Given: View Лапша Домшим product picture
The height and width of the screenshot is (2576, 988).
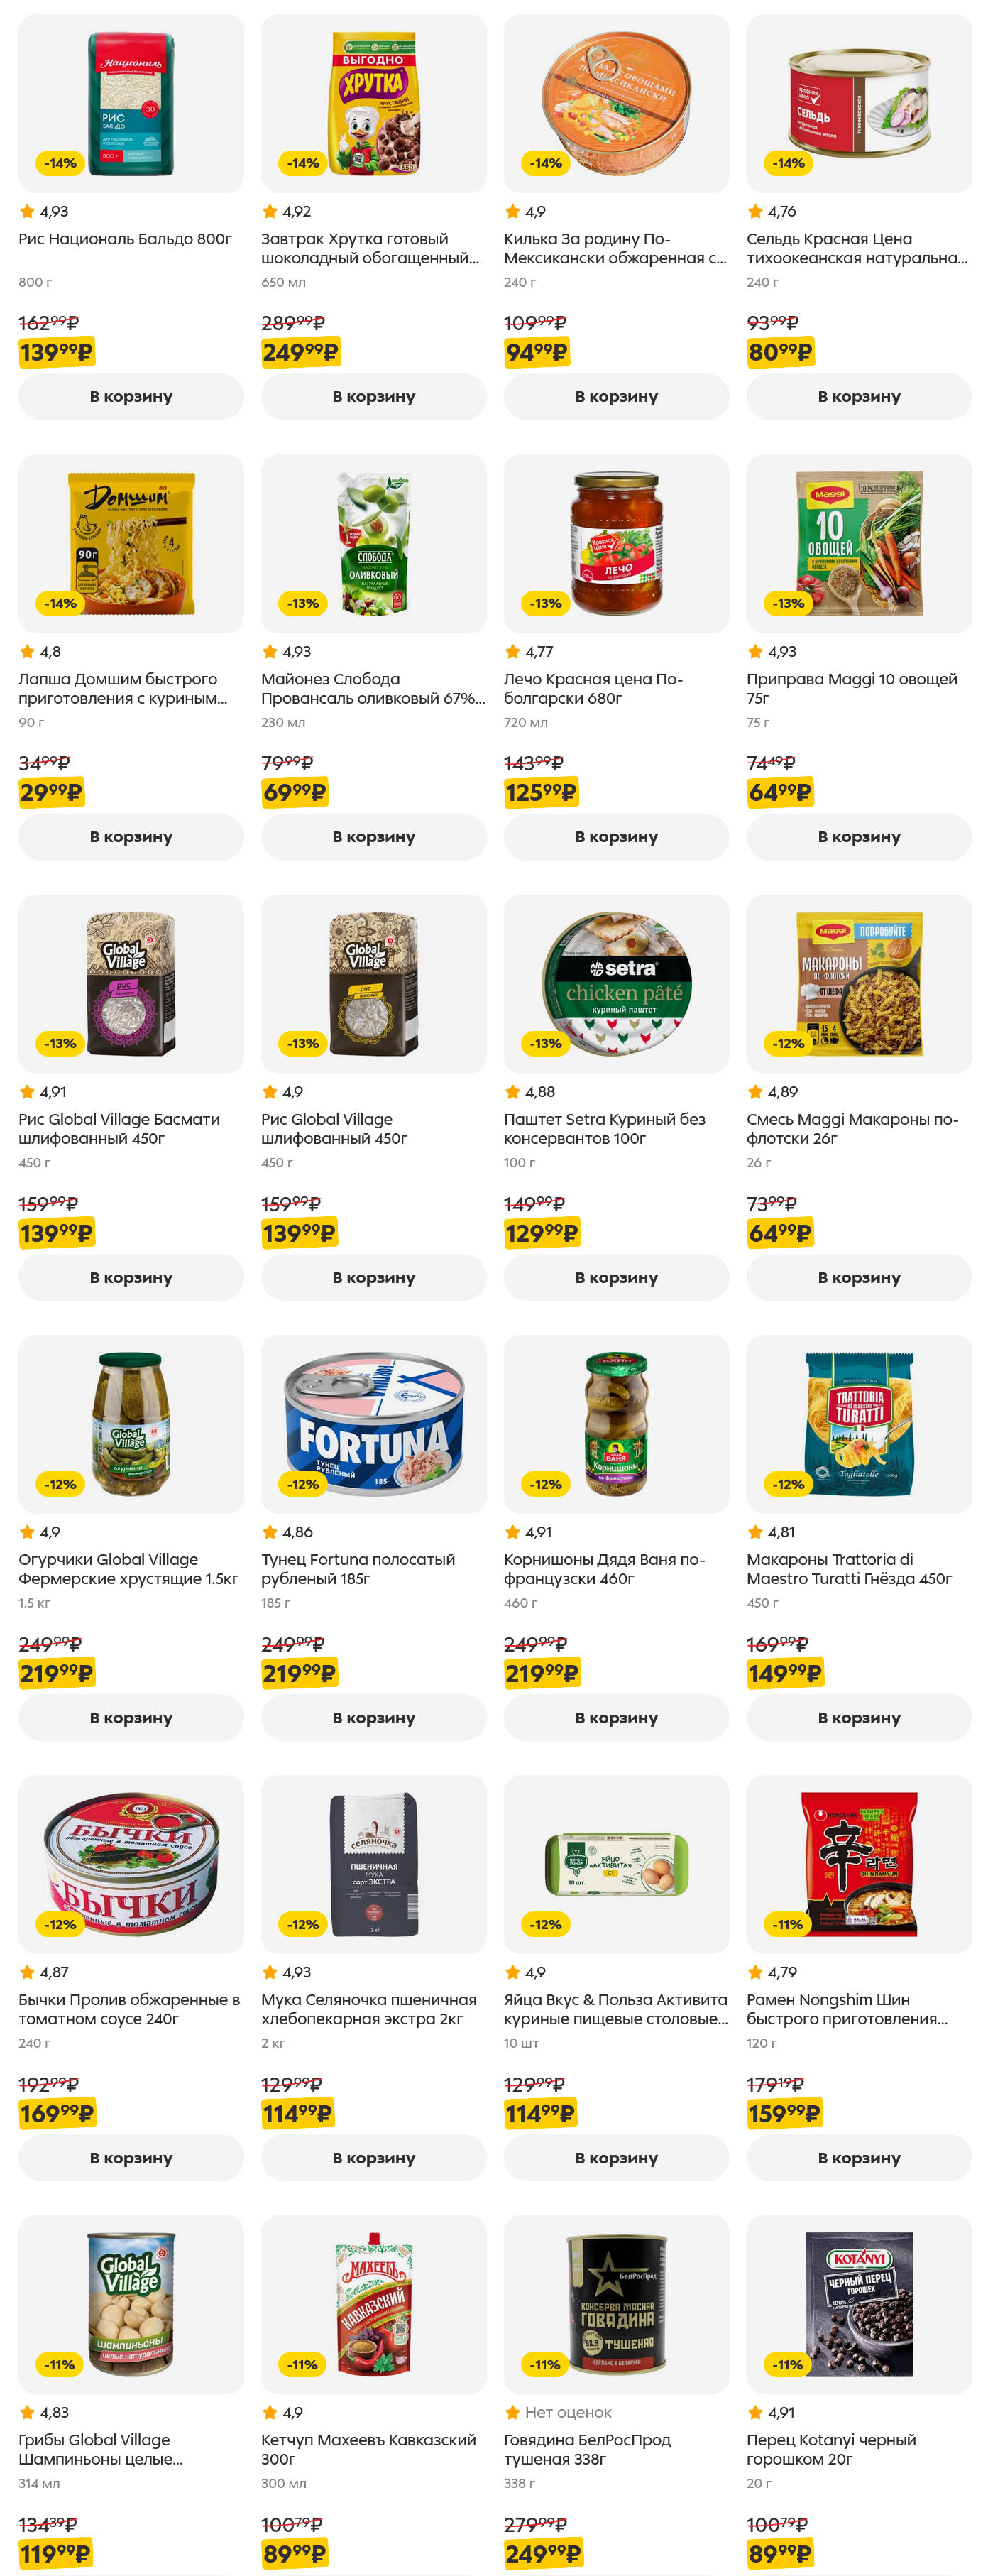Looking at the screenshot, I should [131, 544].
